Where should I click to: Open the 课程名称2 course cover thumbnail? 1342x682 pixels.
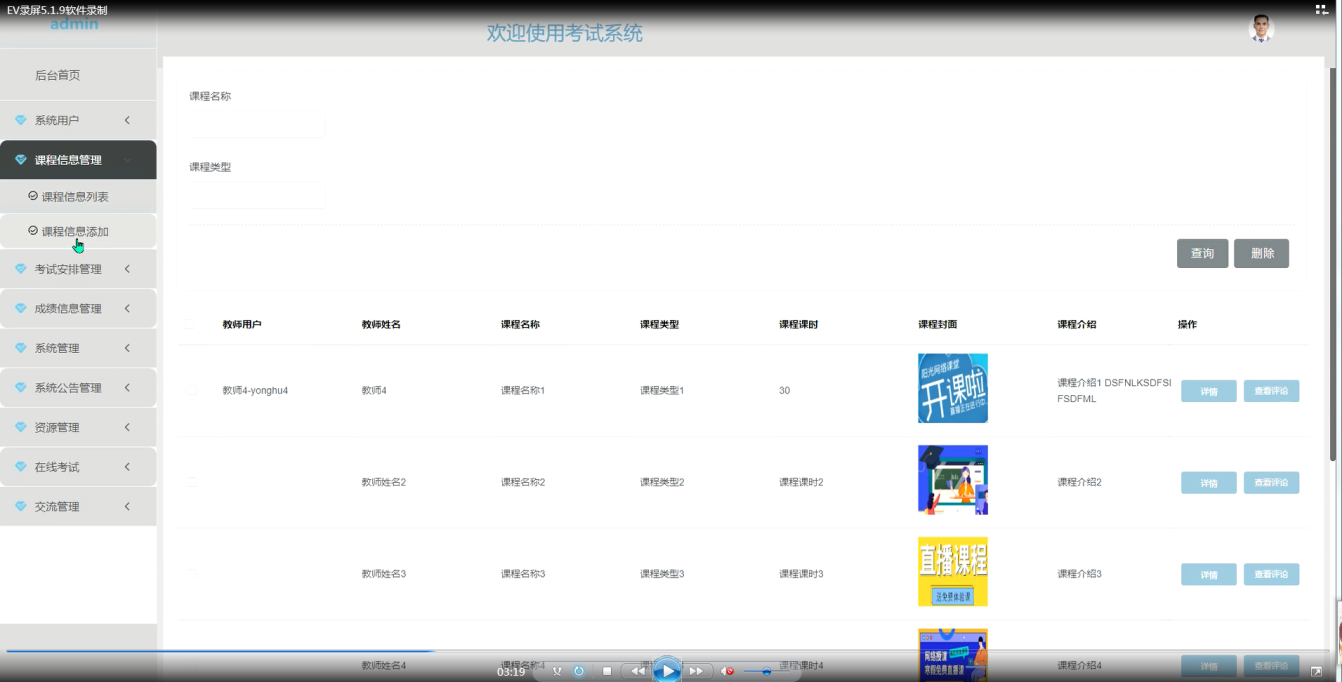(x=953, y=480)
